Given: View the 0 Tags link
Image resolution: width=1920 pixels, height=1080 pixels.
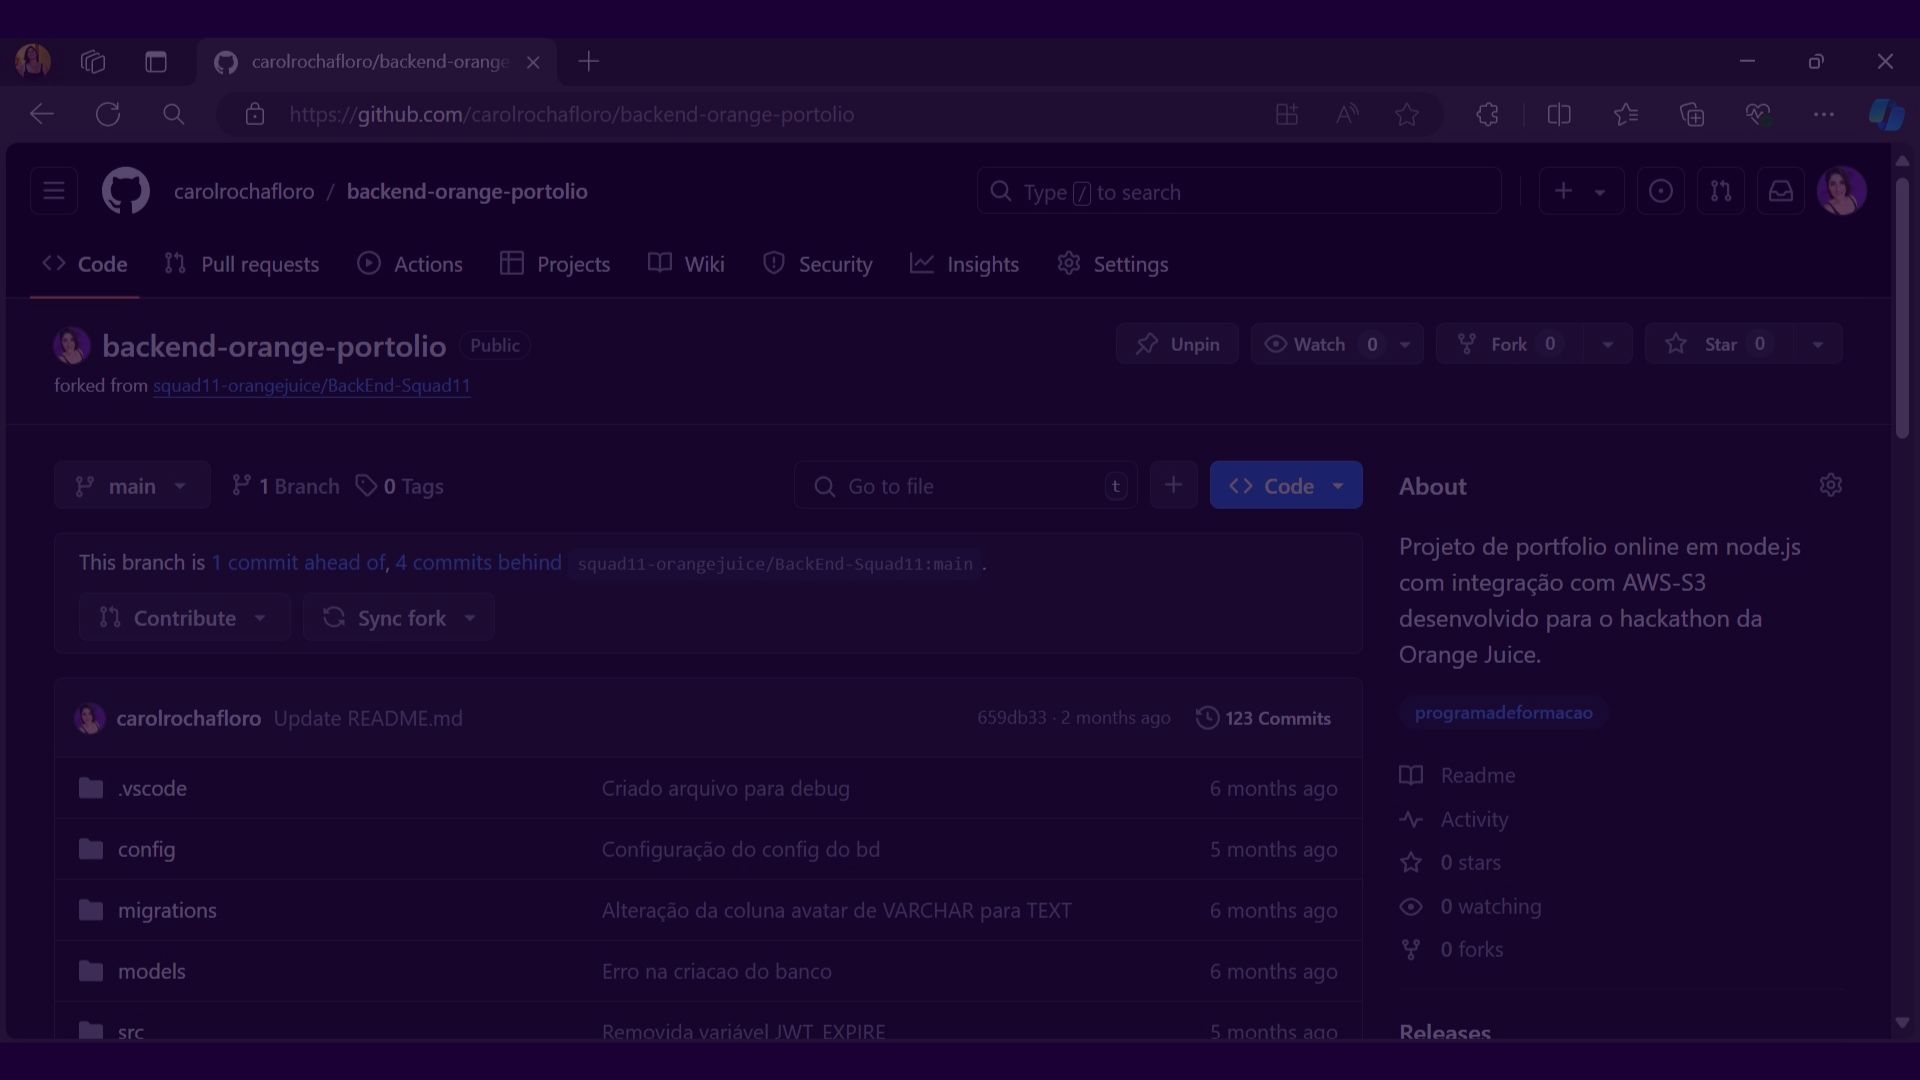Looking at the screenshot, I should coord(399,486).
